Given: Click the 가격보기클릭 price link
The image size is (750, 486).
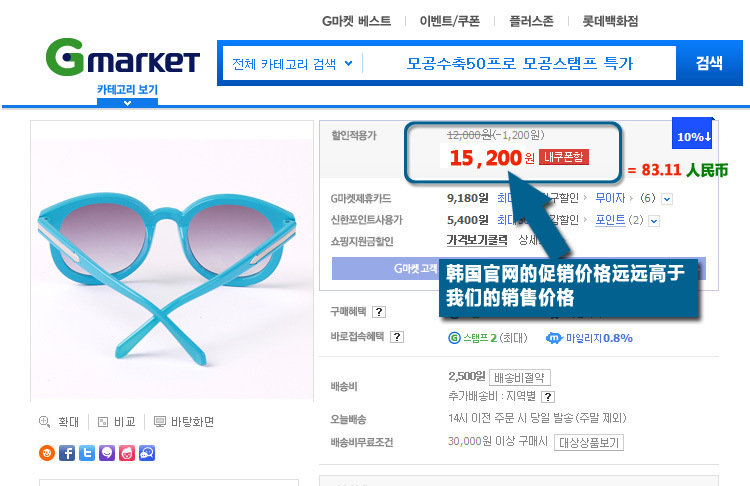Looking at the screenshot, I should (477, 240).
